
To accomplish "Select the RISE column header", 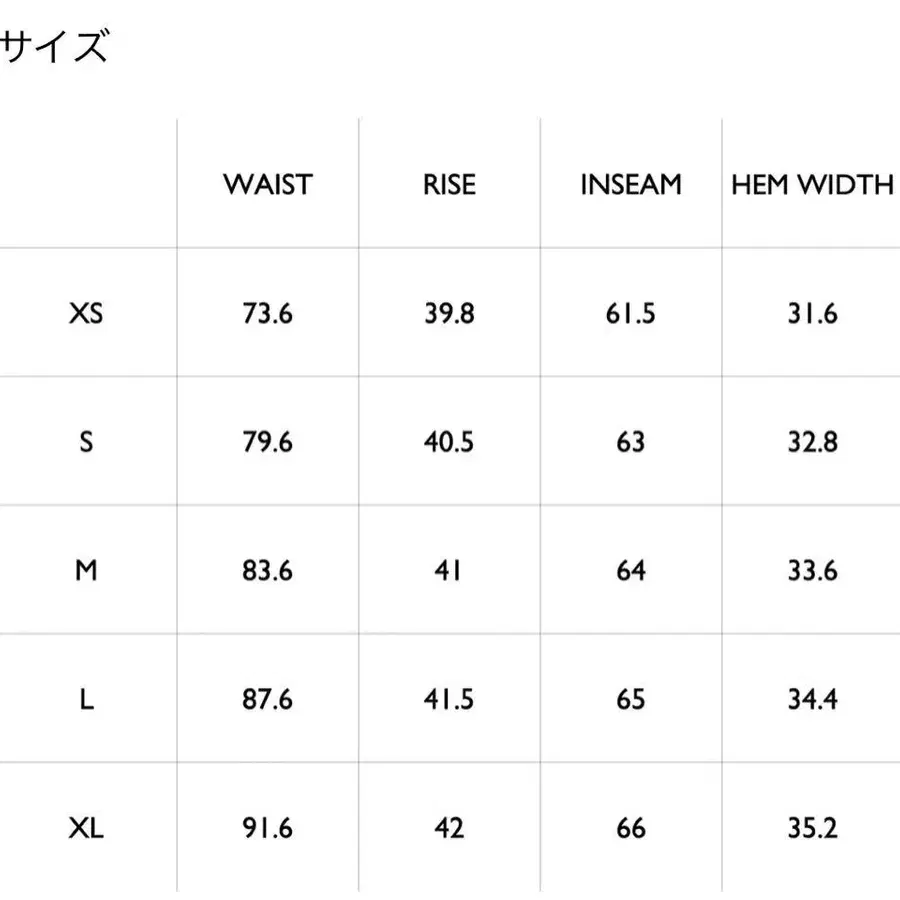I will click(x=449, y=185).
